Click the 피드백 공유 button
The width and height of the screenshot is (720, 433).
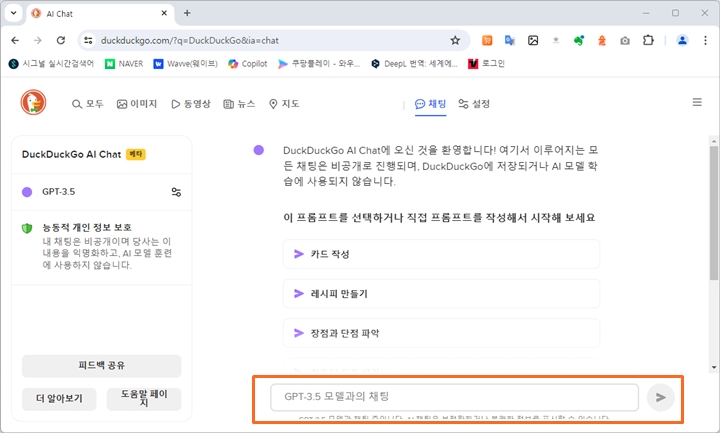(101, 366)
